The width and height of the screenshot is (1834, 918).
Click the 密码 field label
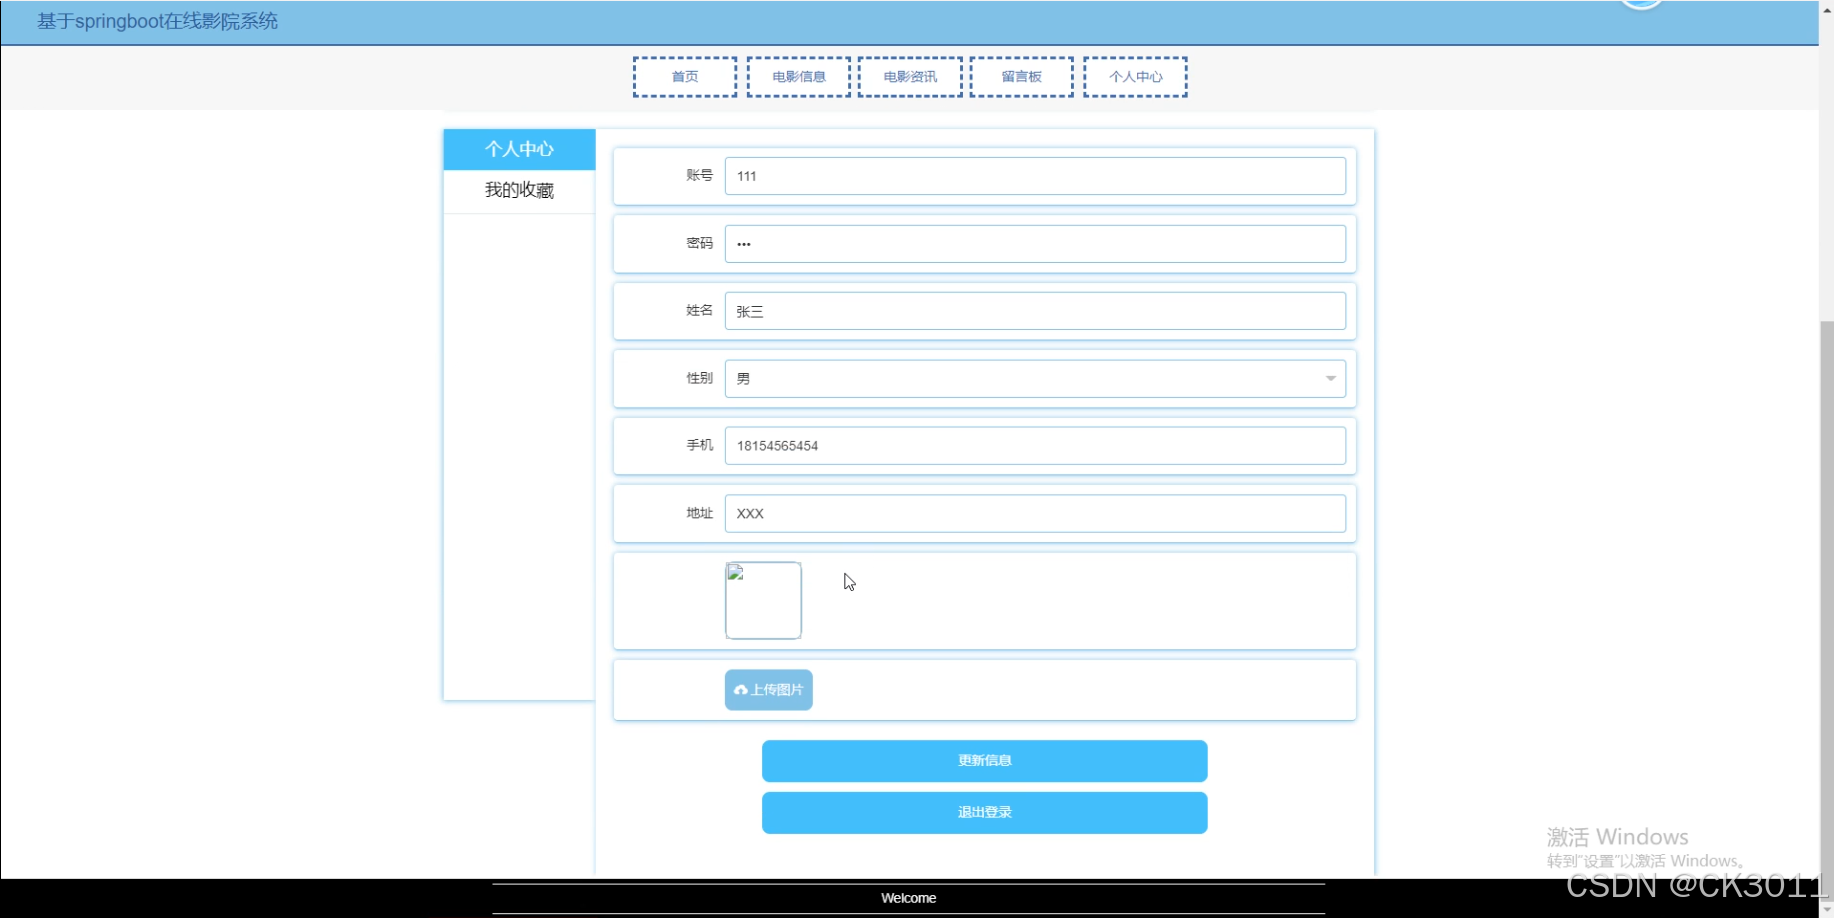[x=699, y=243]
